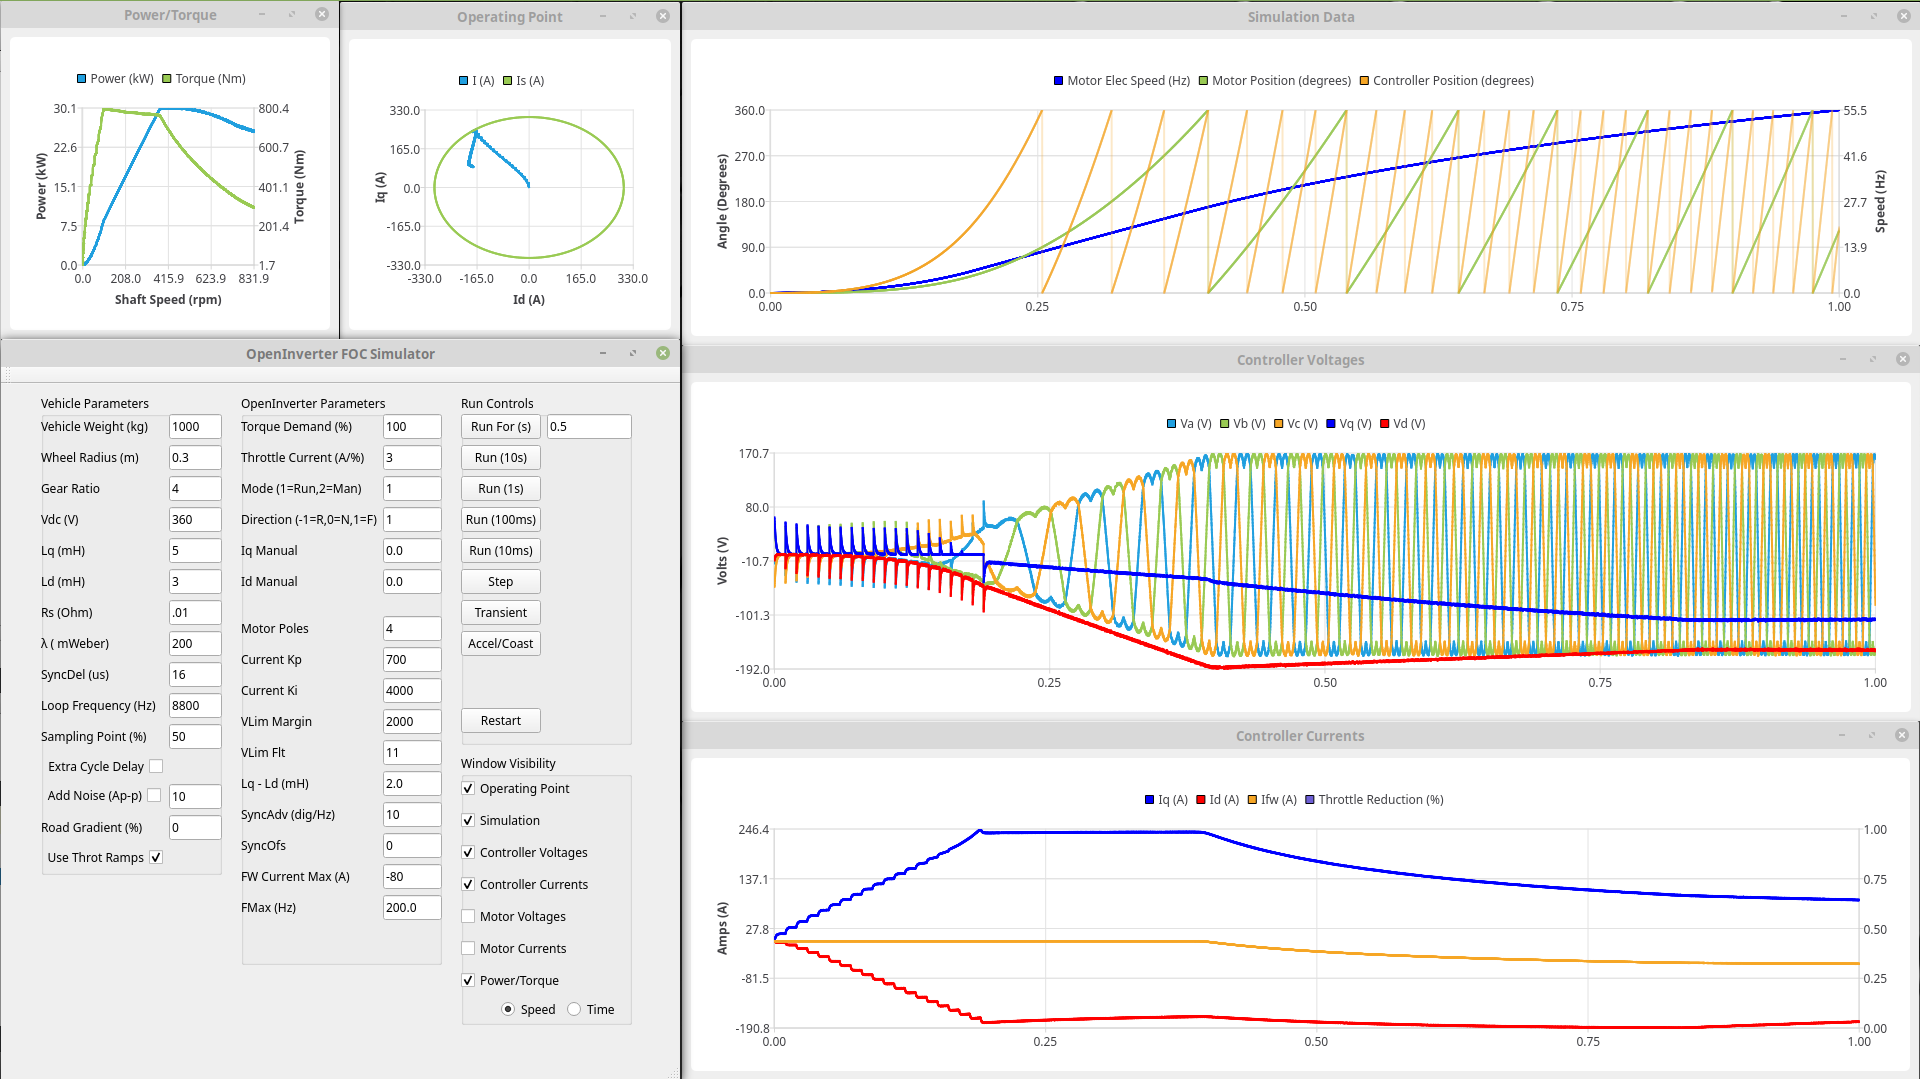
Task: Click the Throttle Reduction legend swatch
Action: tap(1310, 800)
